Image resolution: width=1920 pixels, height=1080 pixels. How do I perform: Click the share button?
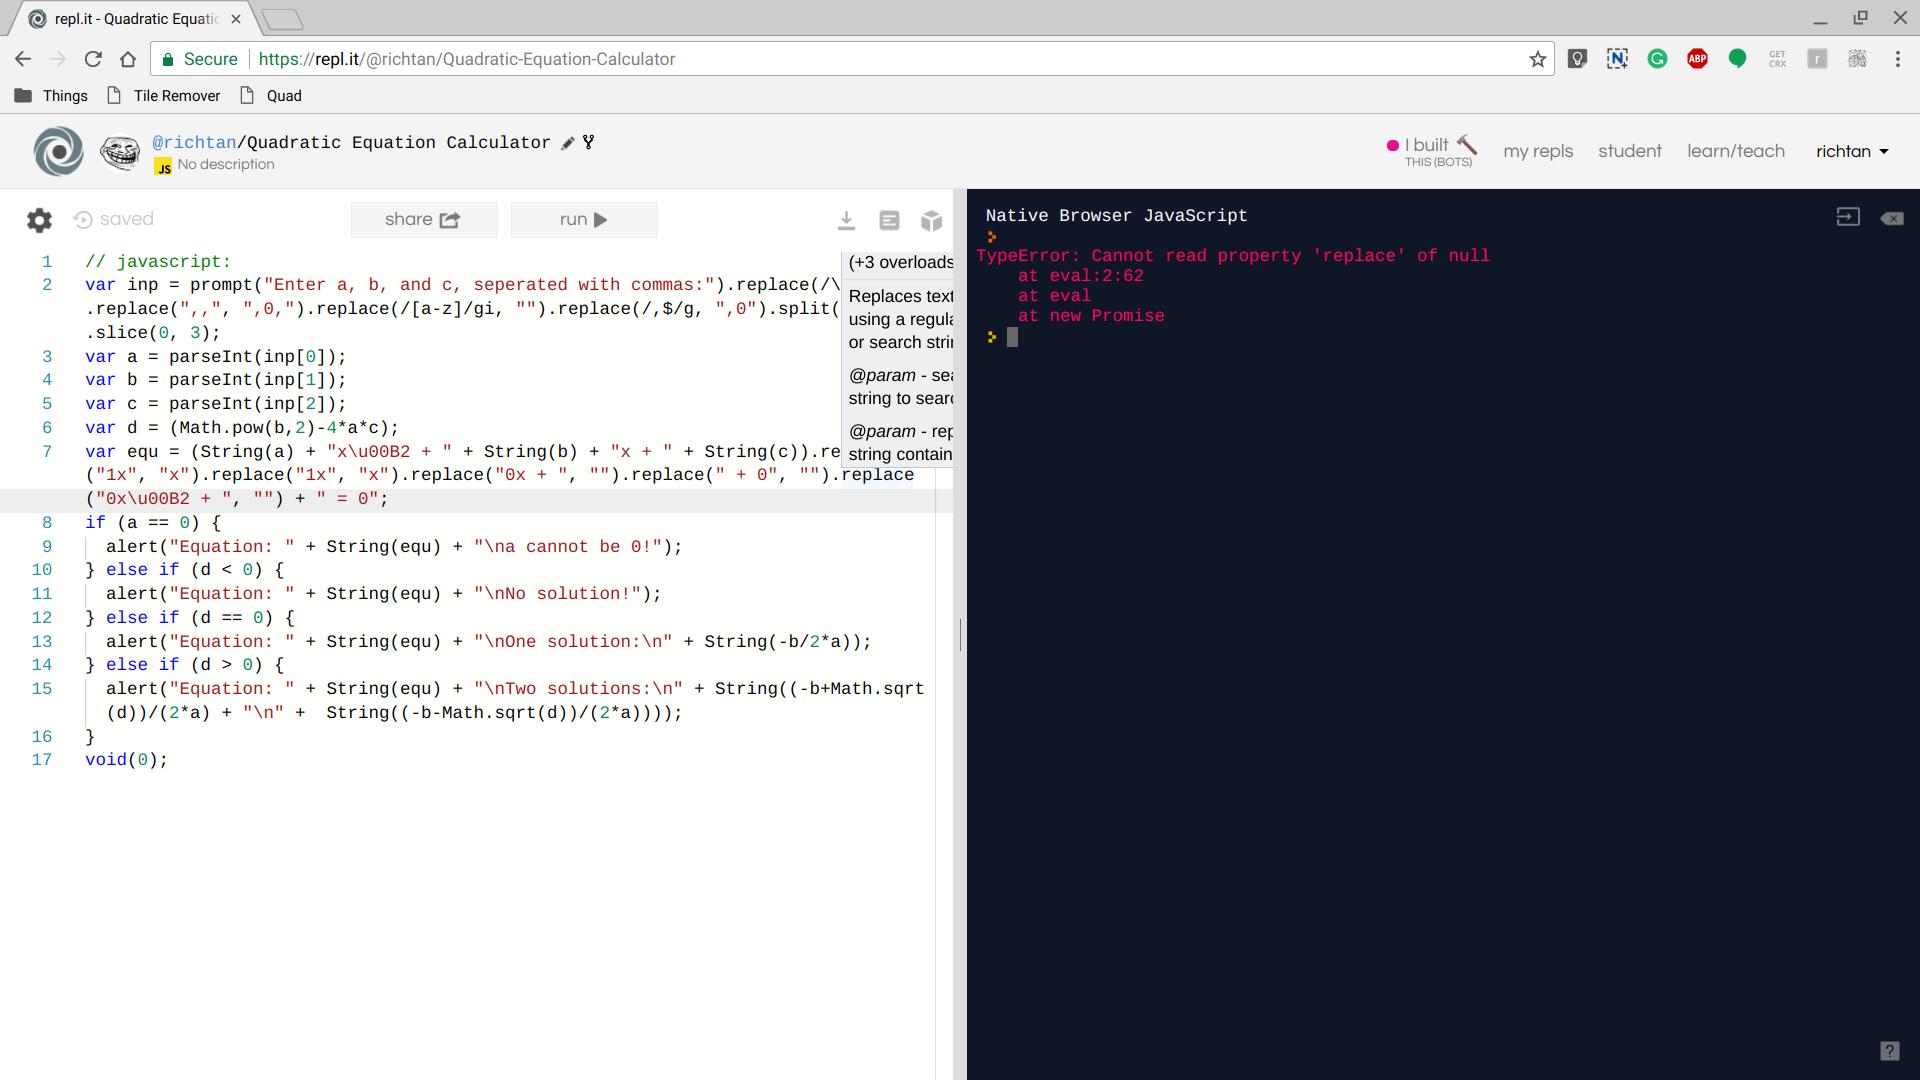(423, 220)
